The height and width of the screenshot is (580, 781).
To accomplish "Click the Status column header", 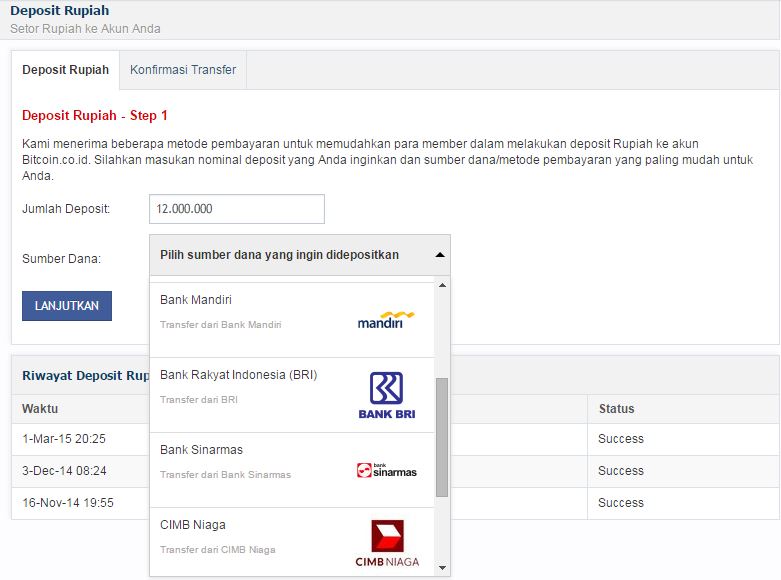I will pyautogui.click(x=617, y=409).
